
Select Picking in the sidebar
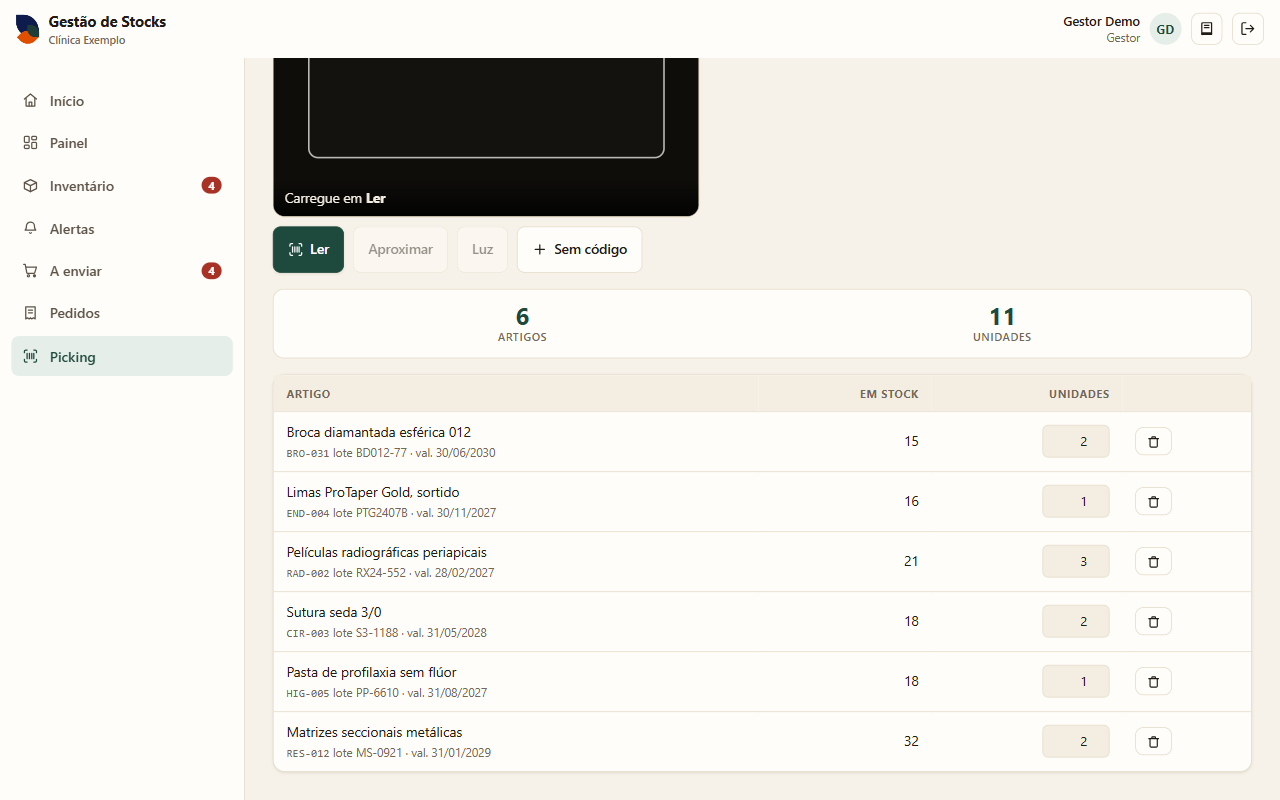click(122, 356)
